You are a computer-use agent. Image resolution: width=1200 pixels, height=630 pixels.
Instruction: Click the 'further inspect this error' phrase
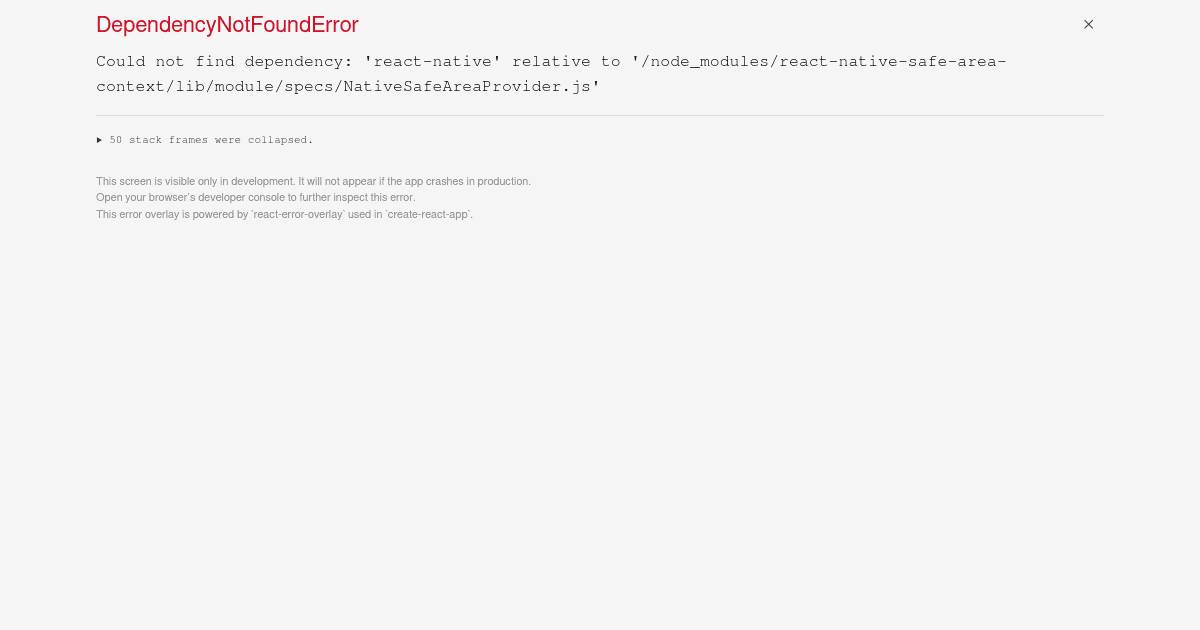pyautogui.click(x=357, y=197)
